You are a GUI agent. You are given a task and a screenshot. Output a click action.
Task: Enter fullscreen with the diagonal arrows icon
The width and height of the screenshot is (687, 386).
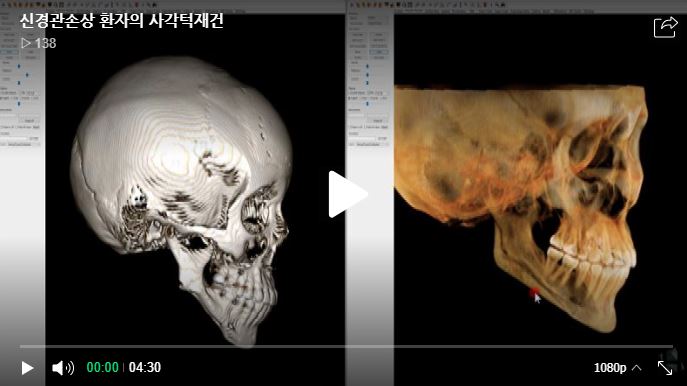click(665, 368)
